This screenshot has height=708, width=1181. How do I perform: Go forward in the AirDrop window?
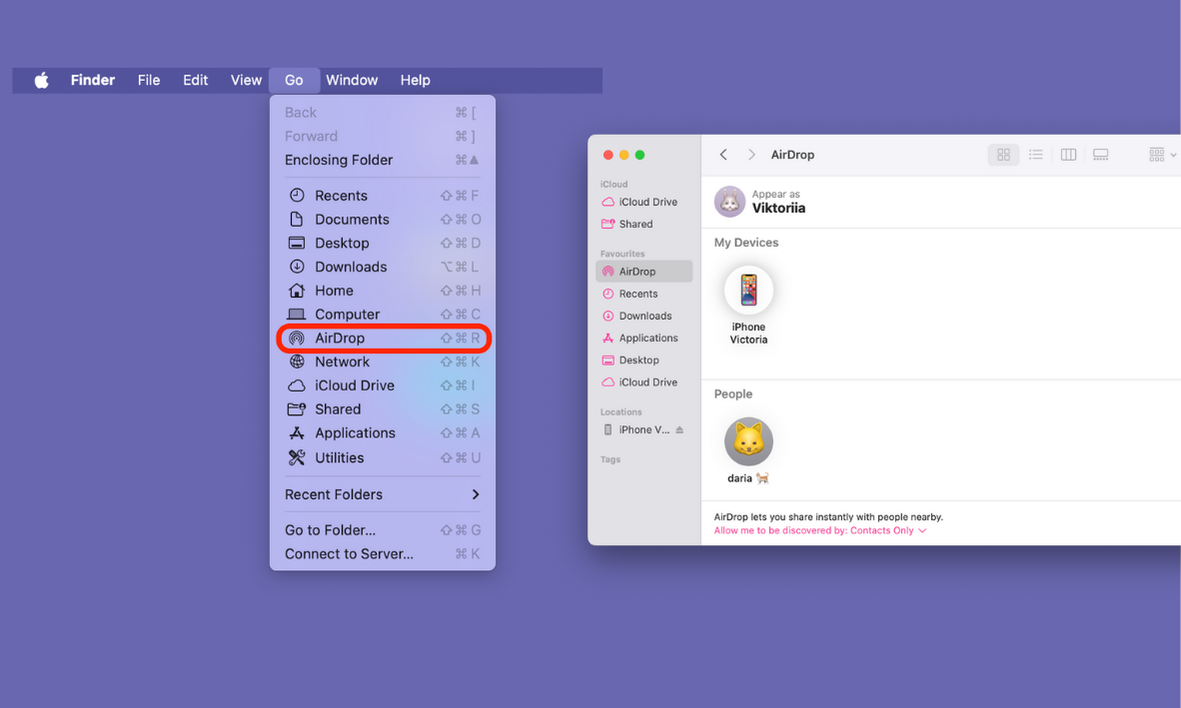click(x=751, y=154)
